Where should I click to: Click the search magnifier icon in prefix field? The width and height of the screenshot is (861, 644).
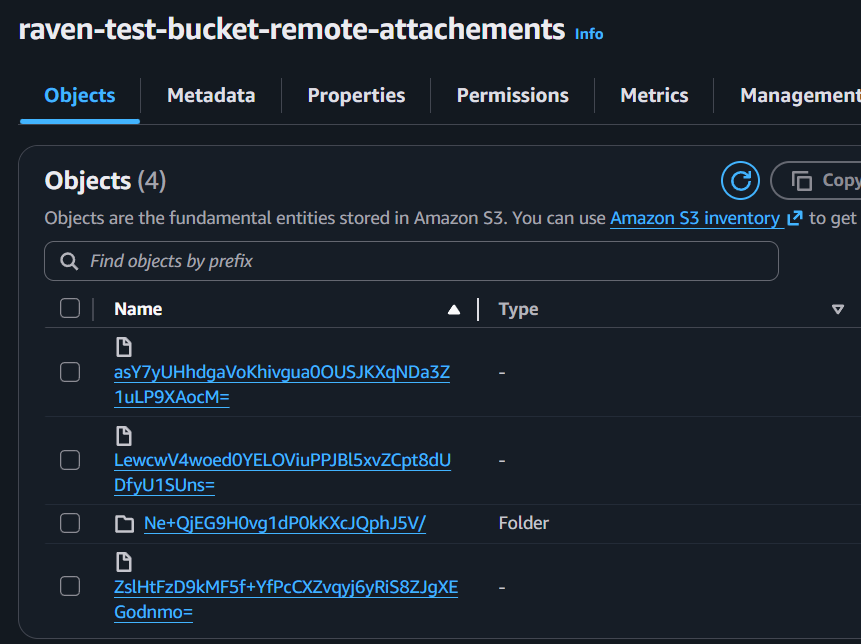pos(69,261)
